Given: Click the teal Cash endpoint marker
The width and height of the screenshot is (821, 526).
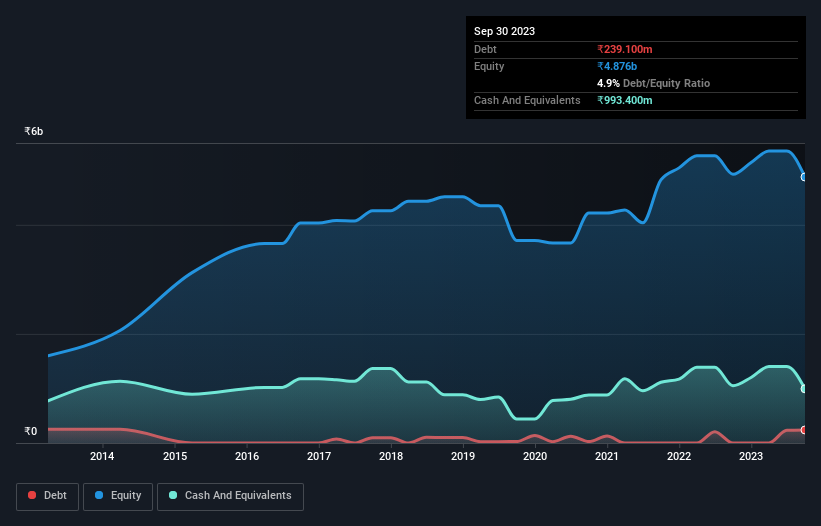Looking at the screenshot, I should [x=804, y=389].
